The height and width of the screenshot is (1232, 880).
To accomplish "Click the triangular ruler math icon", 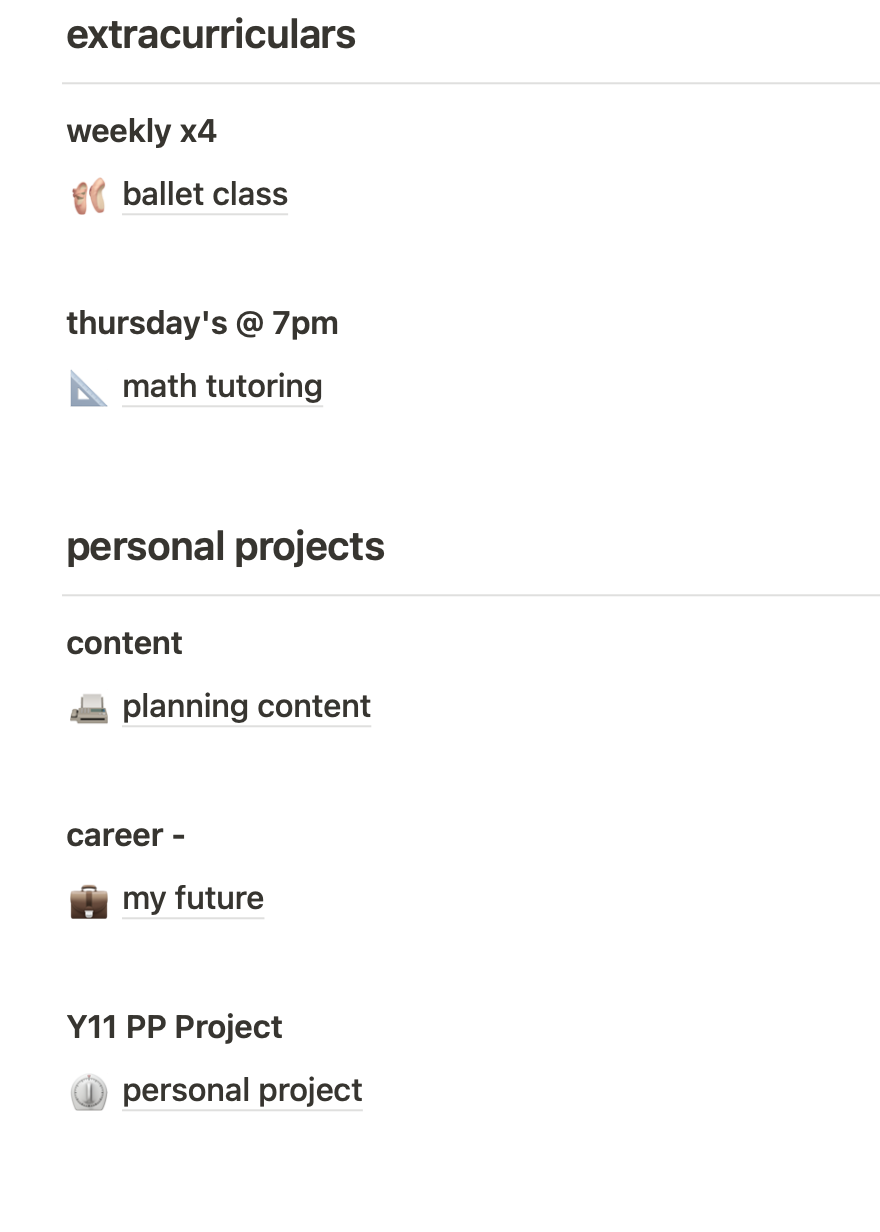I will click(x=89, y=387).
